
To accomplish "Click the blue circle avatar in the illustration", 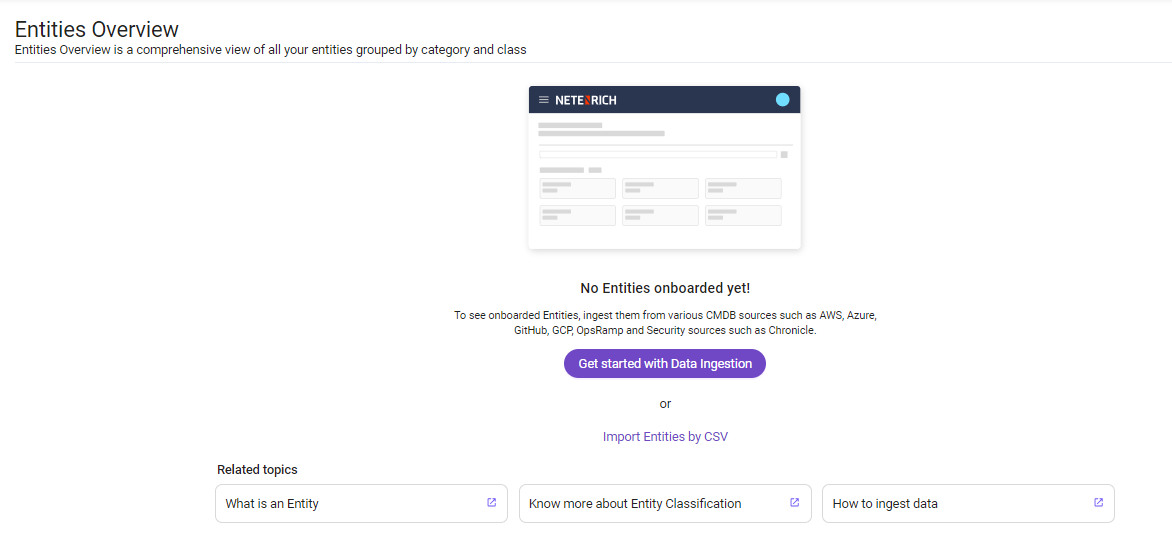I will tap(783, 100).
